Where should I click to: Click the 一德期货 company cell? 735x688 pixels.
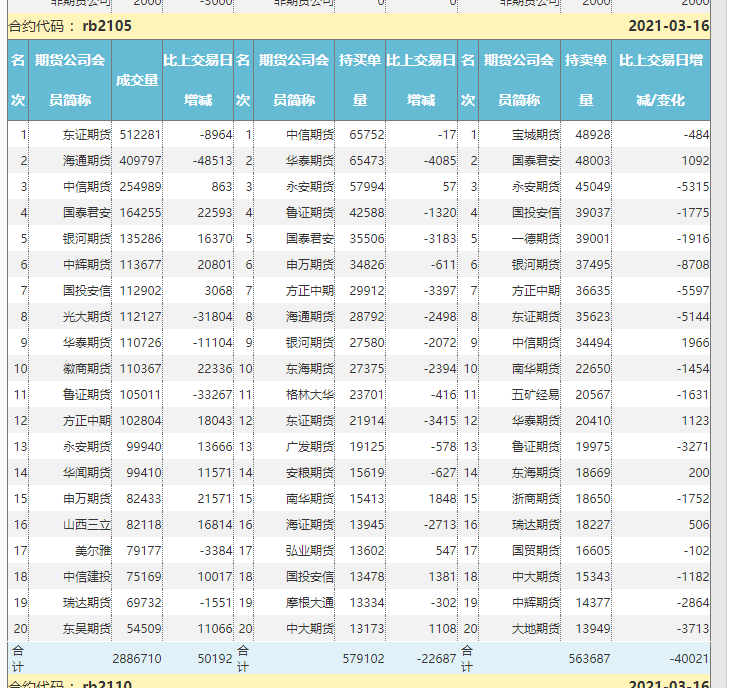[x=536, y=238]
